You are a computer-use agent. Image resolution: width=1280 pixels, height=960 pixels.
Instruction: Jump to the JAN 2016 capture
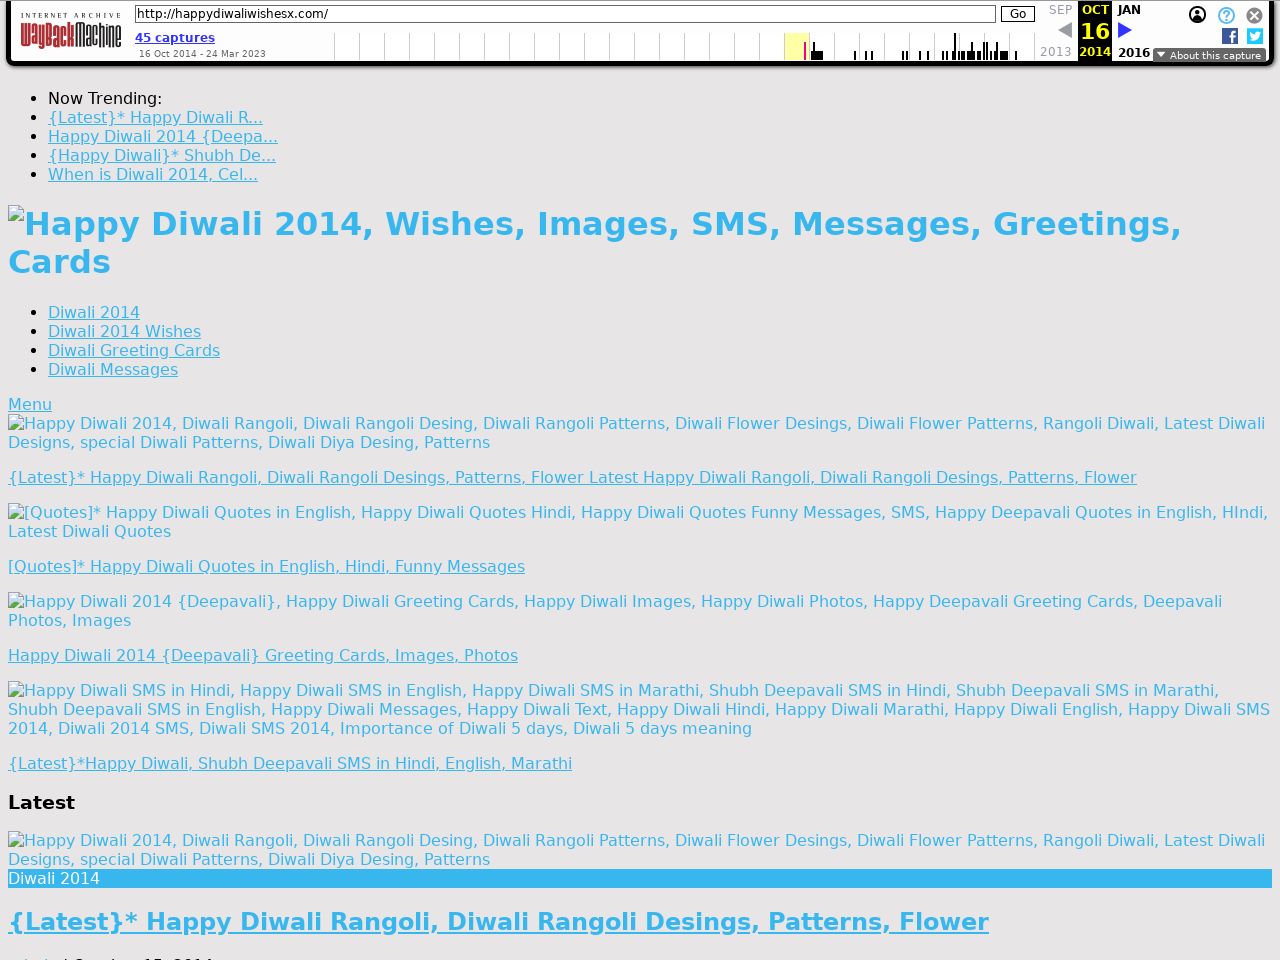tap(1130, 10)
